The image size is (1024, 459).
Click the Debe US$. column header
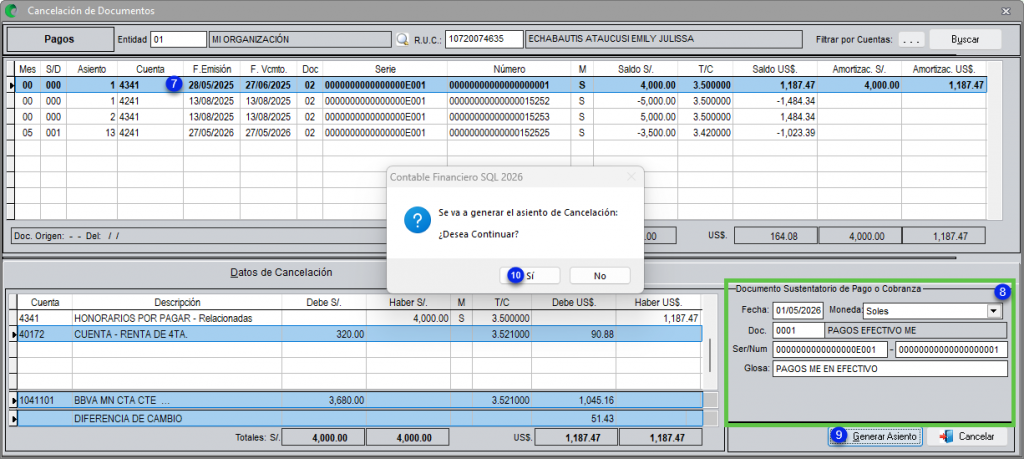click(x=573, y=302)
